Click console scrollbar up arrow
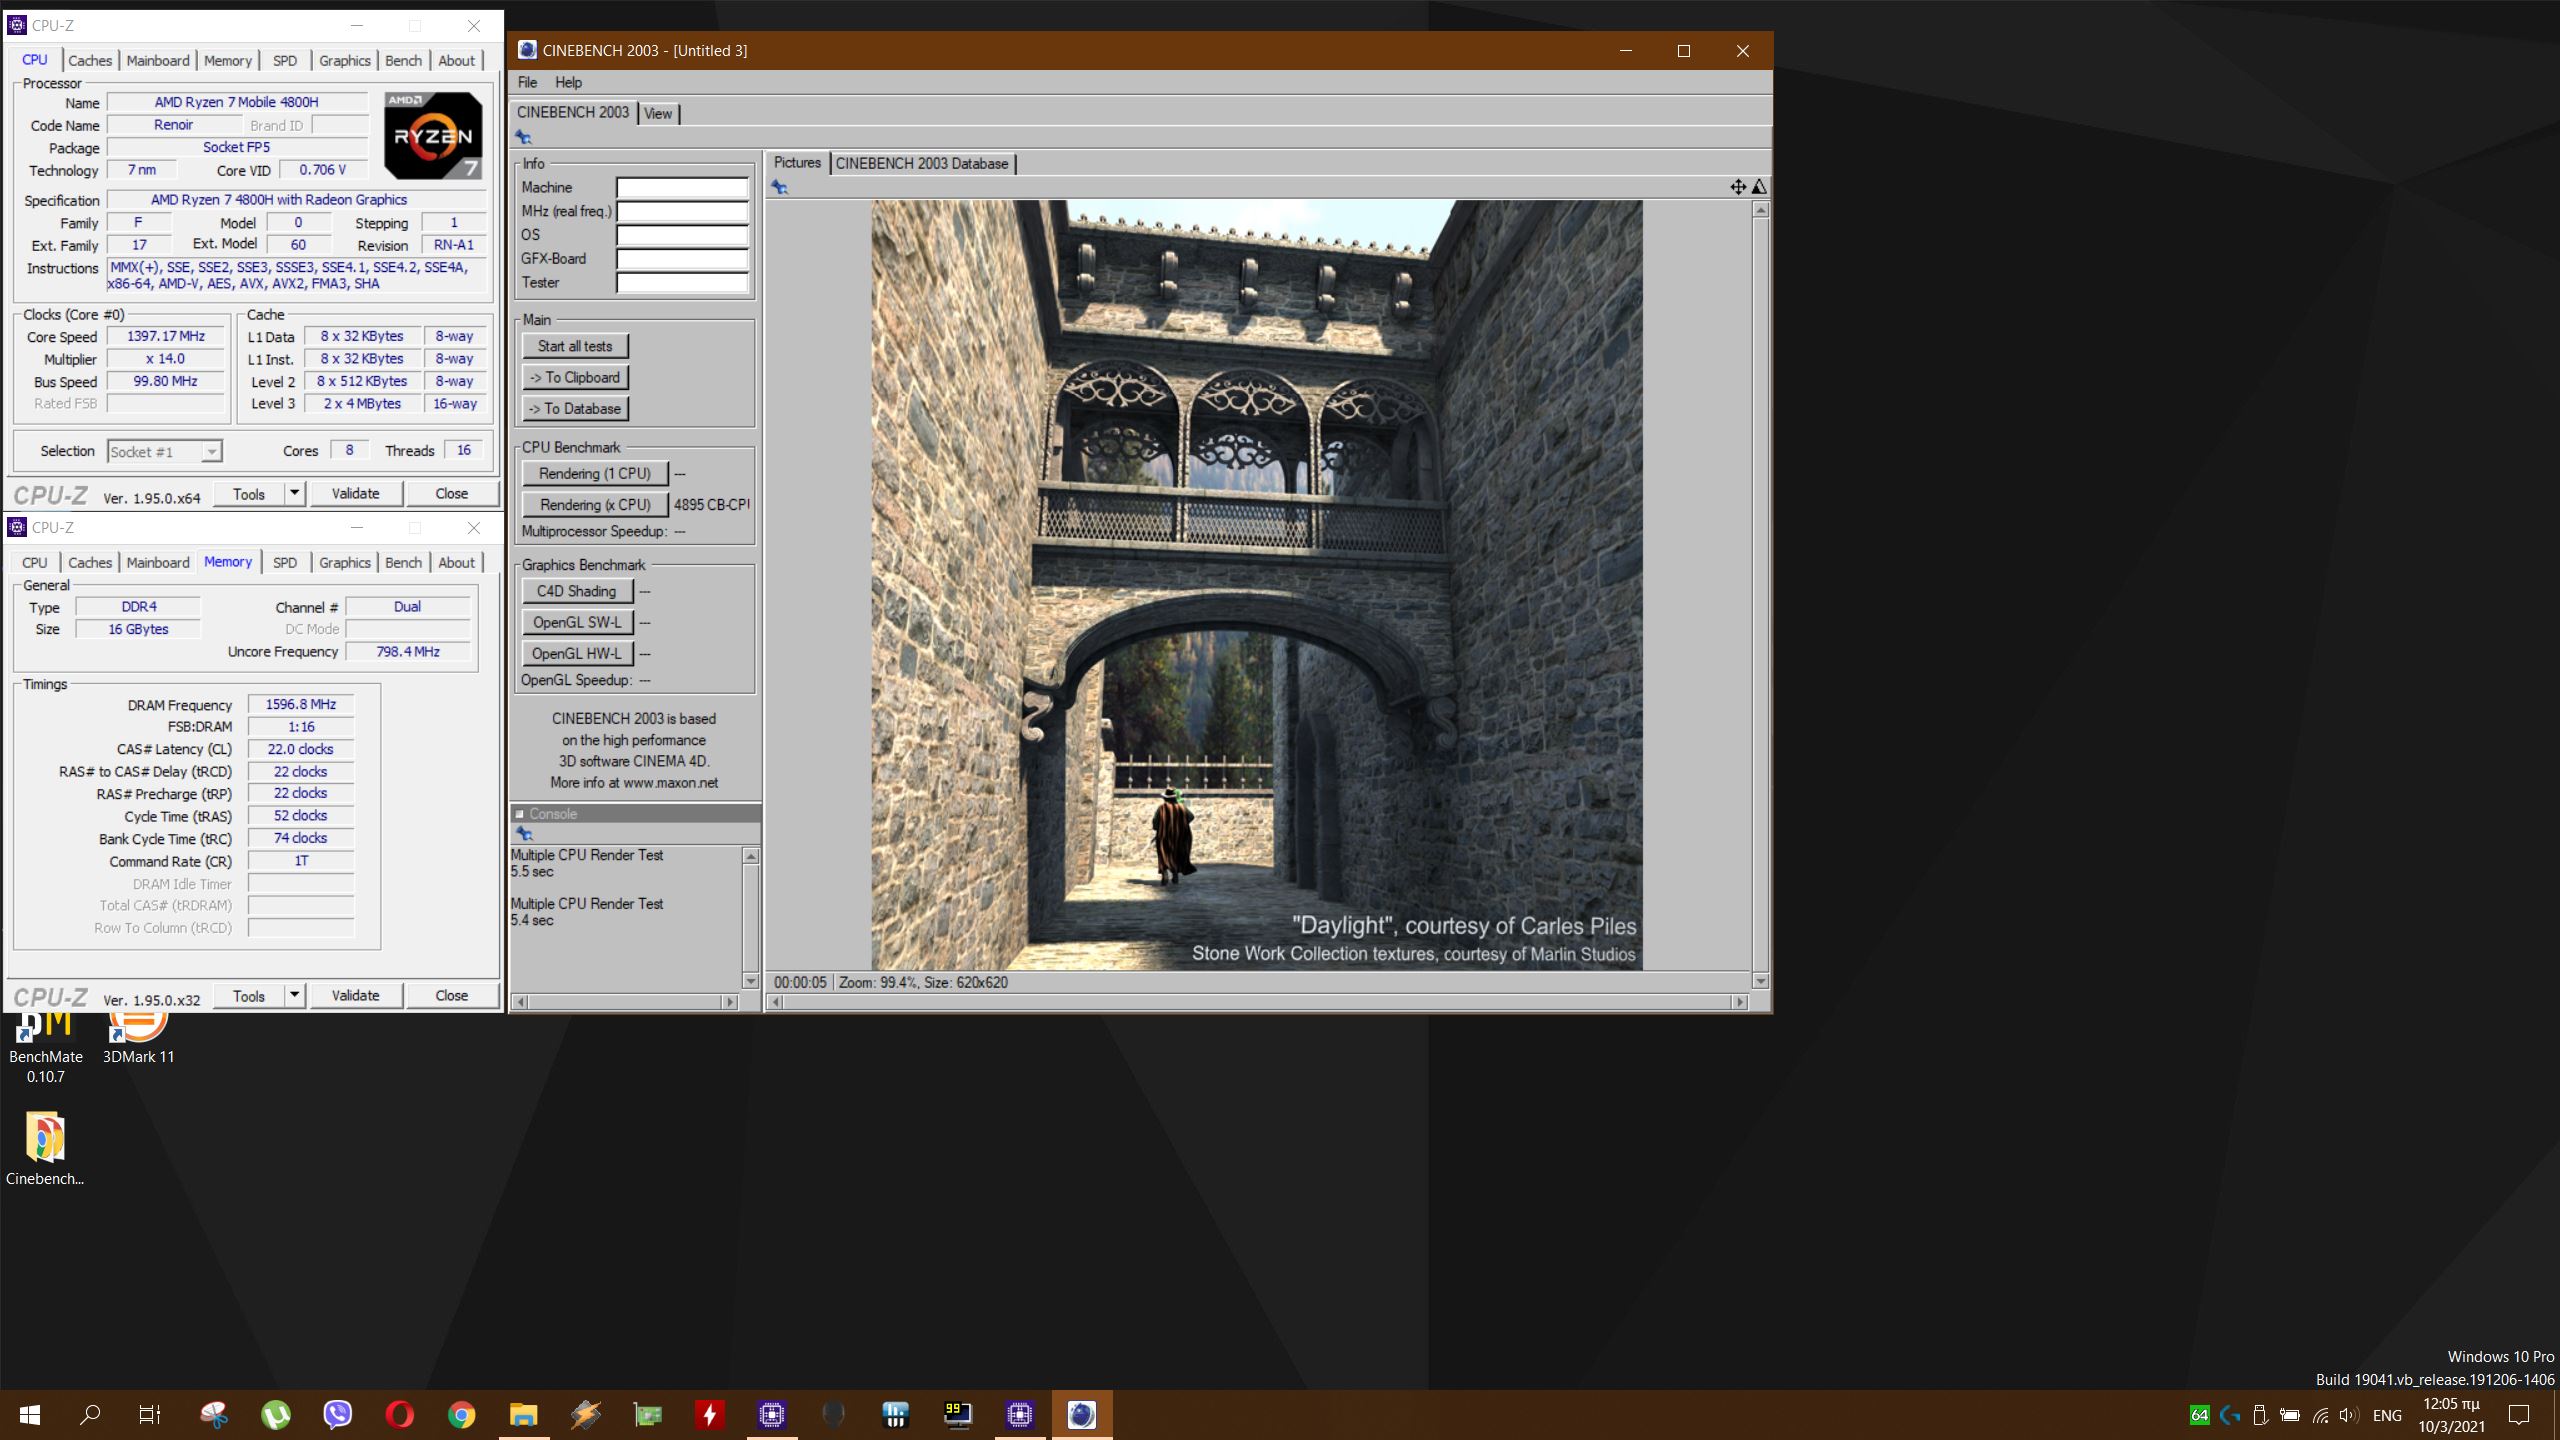Screen dimensions: 2560x1440 (x=751, y=856)
